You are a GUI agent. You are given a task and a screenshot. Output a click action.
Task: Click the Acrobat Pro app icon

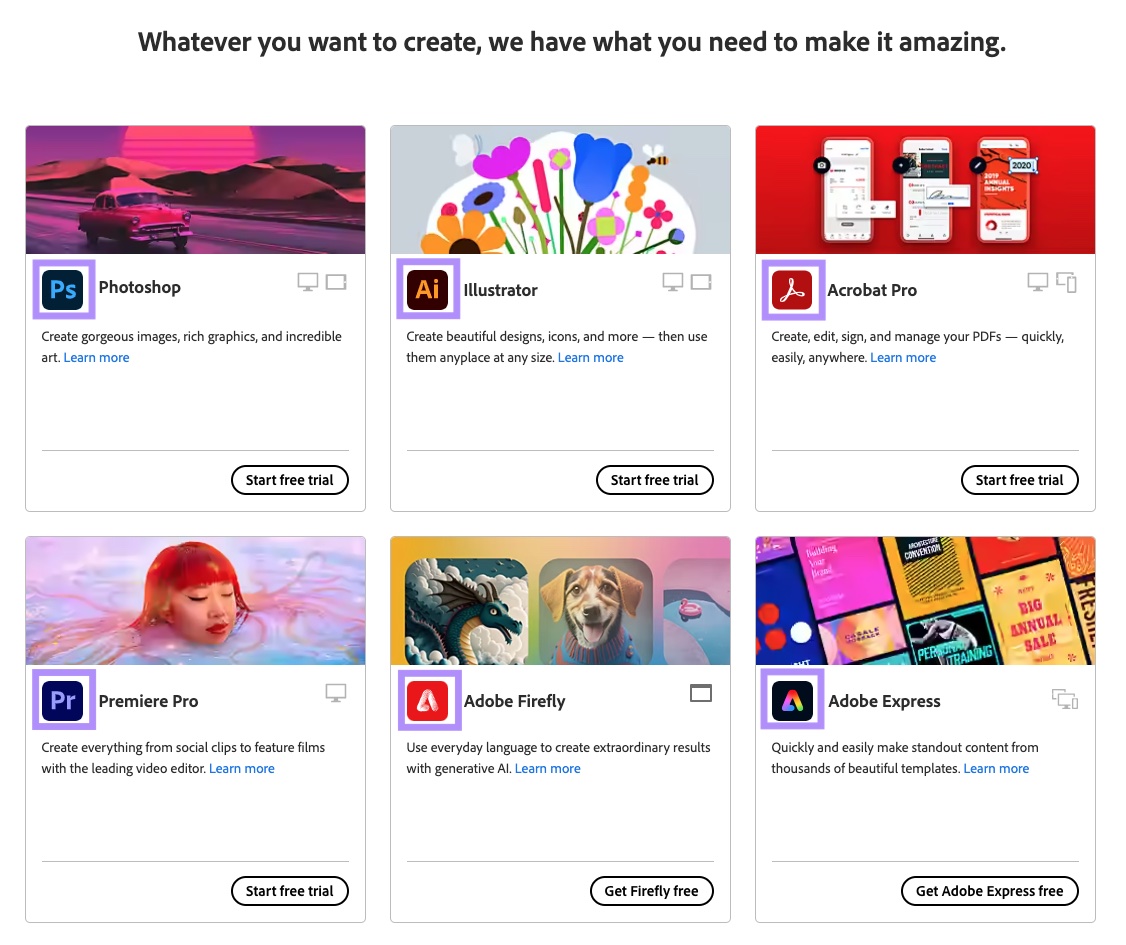793,289
